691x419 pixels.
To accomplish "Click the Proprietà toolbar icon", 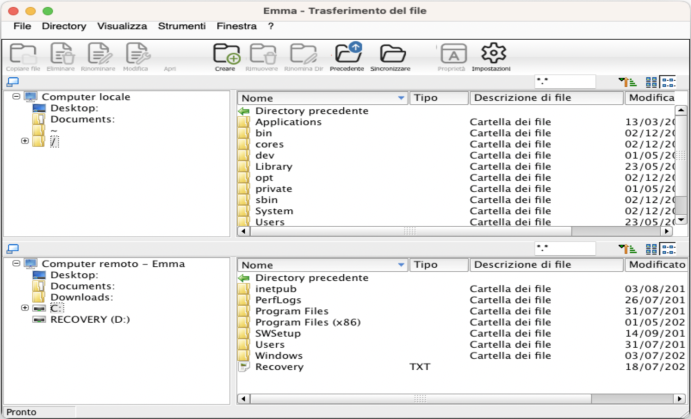I will click(452, 54).
